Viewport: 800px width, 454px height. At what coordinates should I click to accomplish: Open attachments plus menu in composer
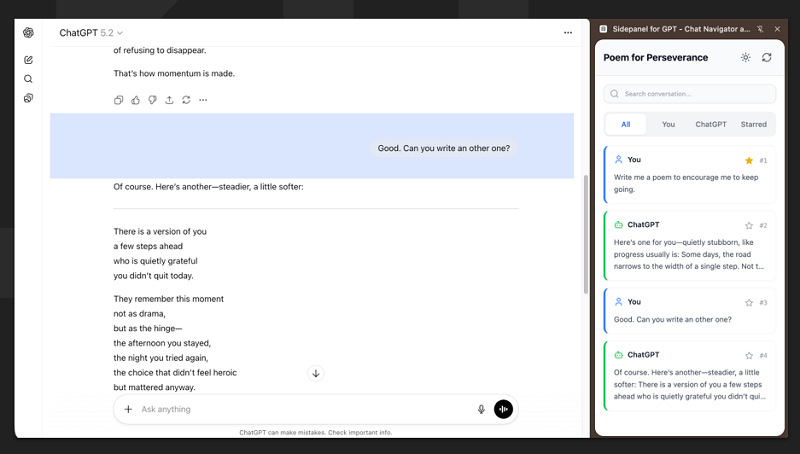click(x=128, y=409)
